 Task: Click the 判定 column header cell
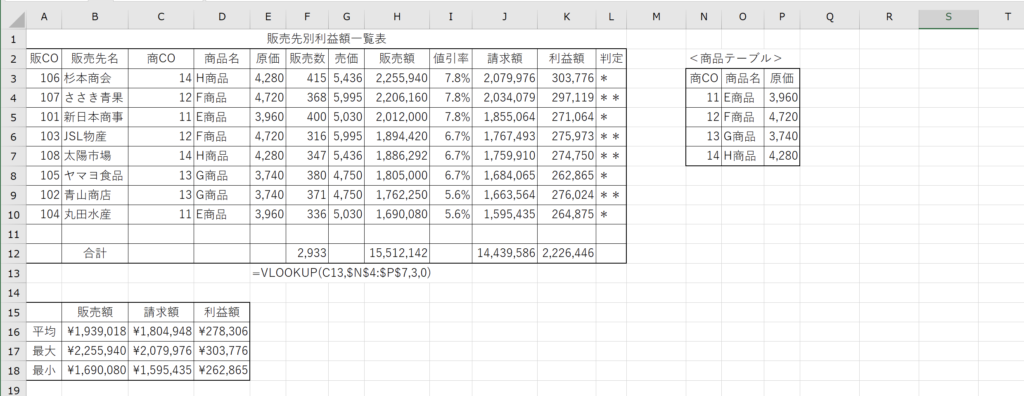tap(611, 58)
